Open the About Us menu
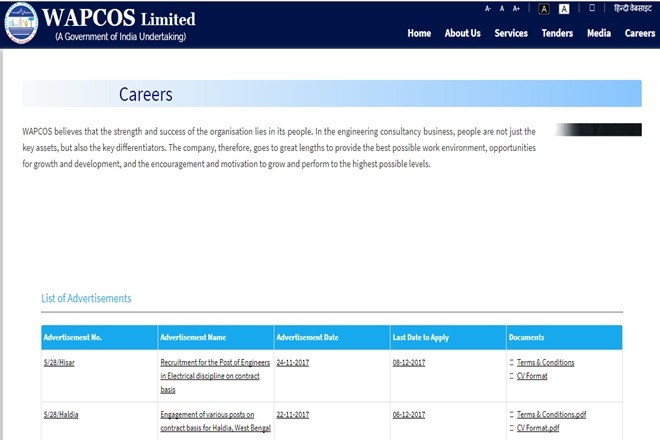 point(462,33)
